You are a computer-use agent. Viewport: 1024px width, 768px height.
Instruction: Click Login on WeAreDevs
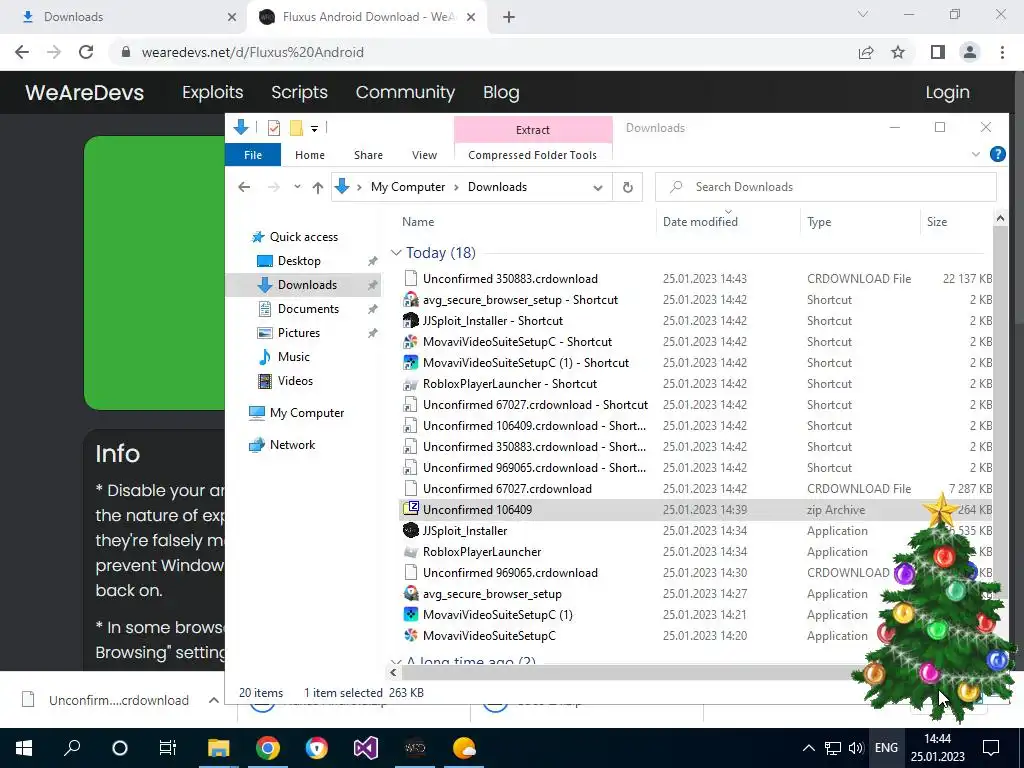[947, 92]
